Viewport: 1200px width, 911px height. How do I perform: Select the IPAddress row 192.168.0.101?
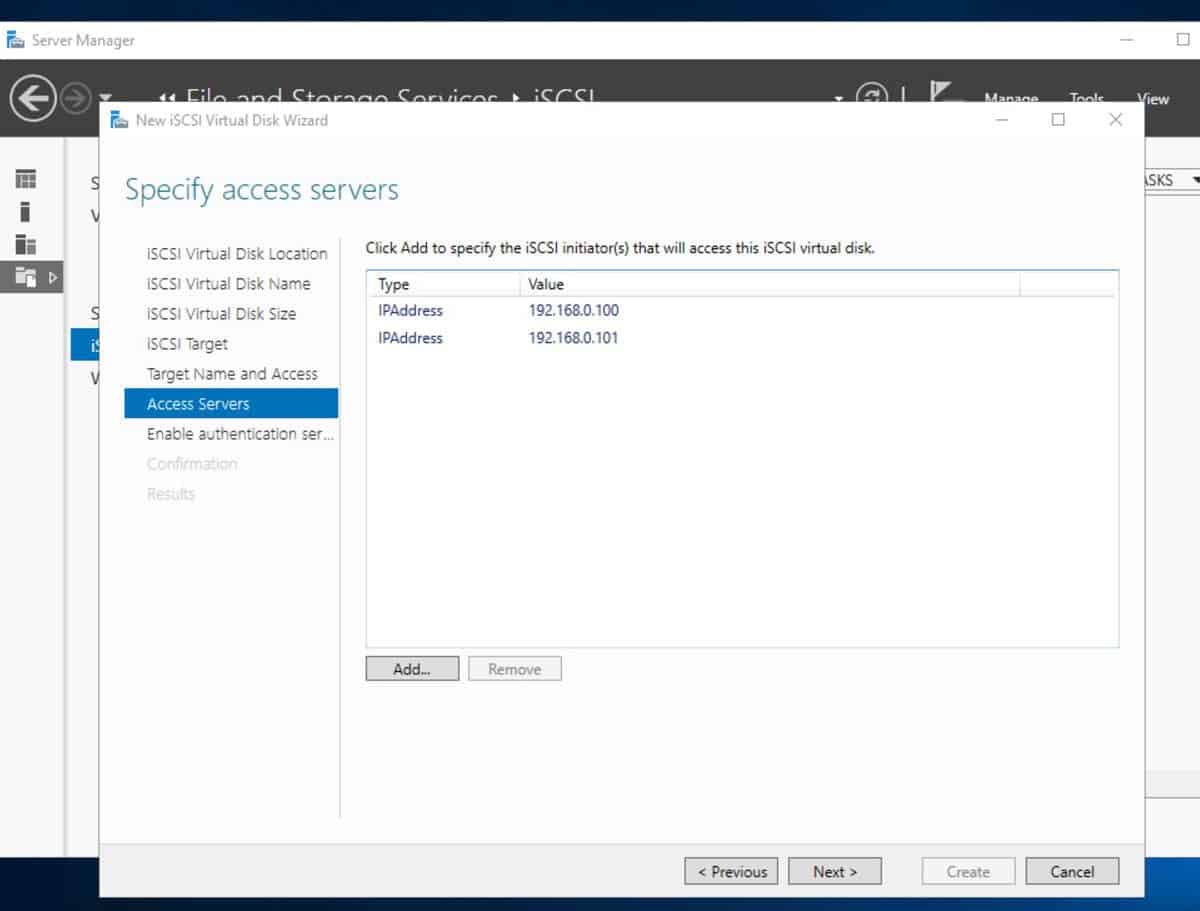pos(575,338)
